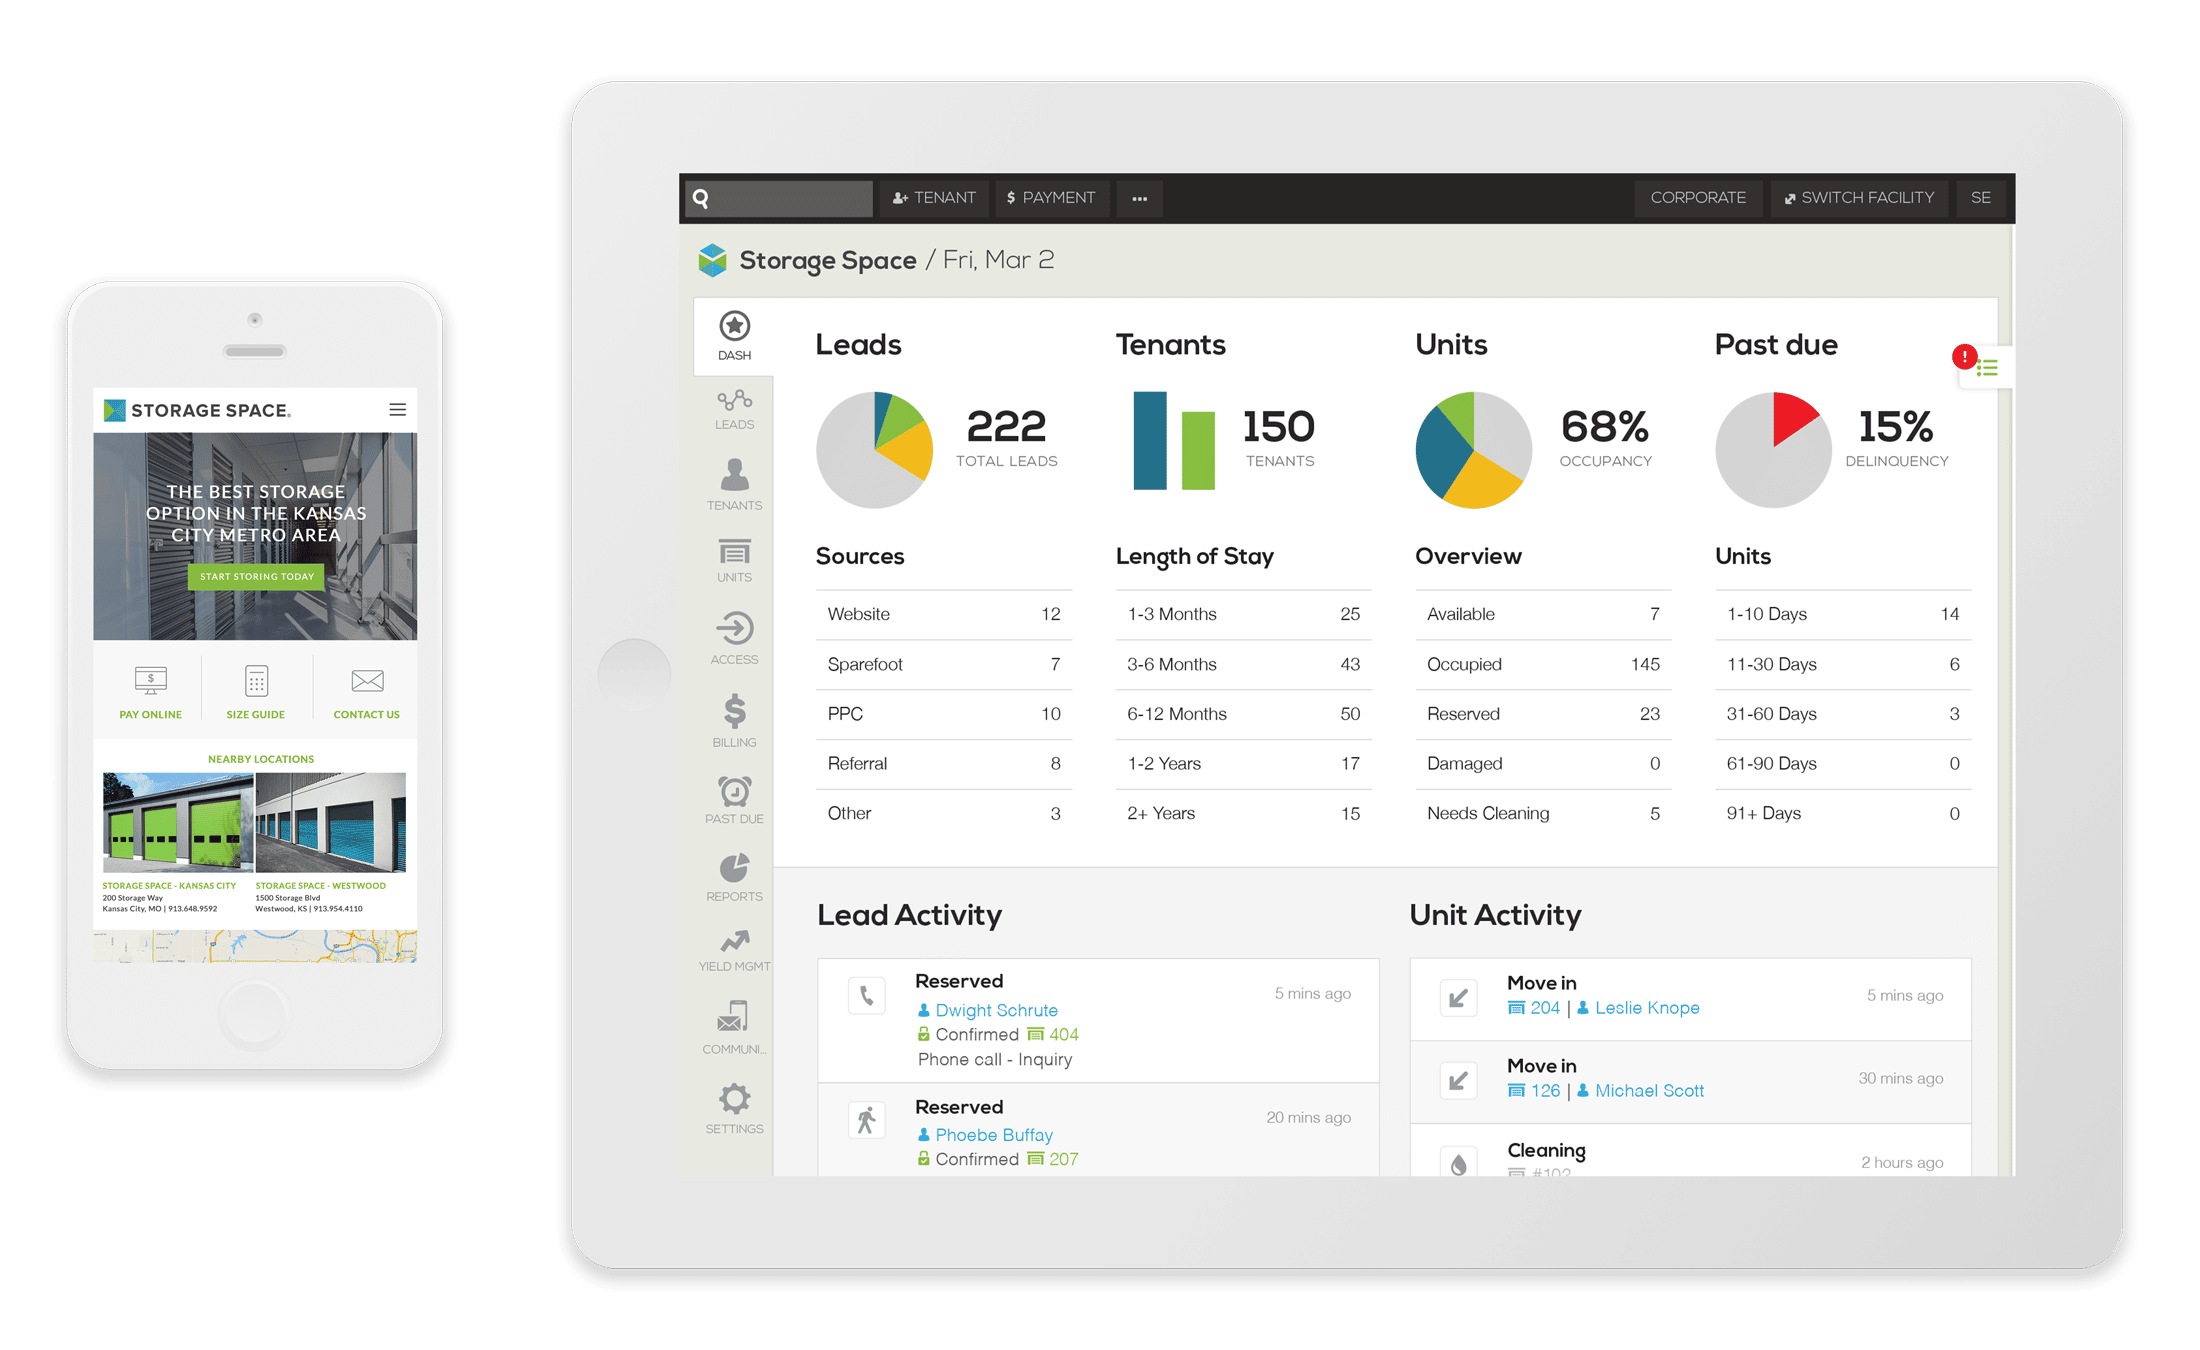Click the search input field in toolbar

[x=775, y=195]
